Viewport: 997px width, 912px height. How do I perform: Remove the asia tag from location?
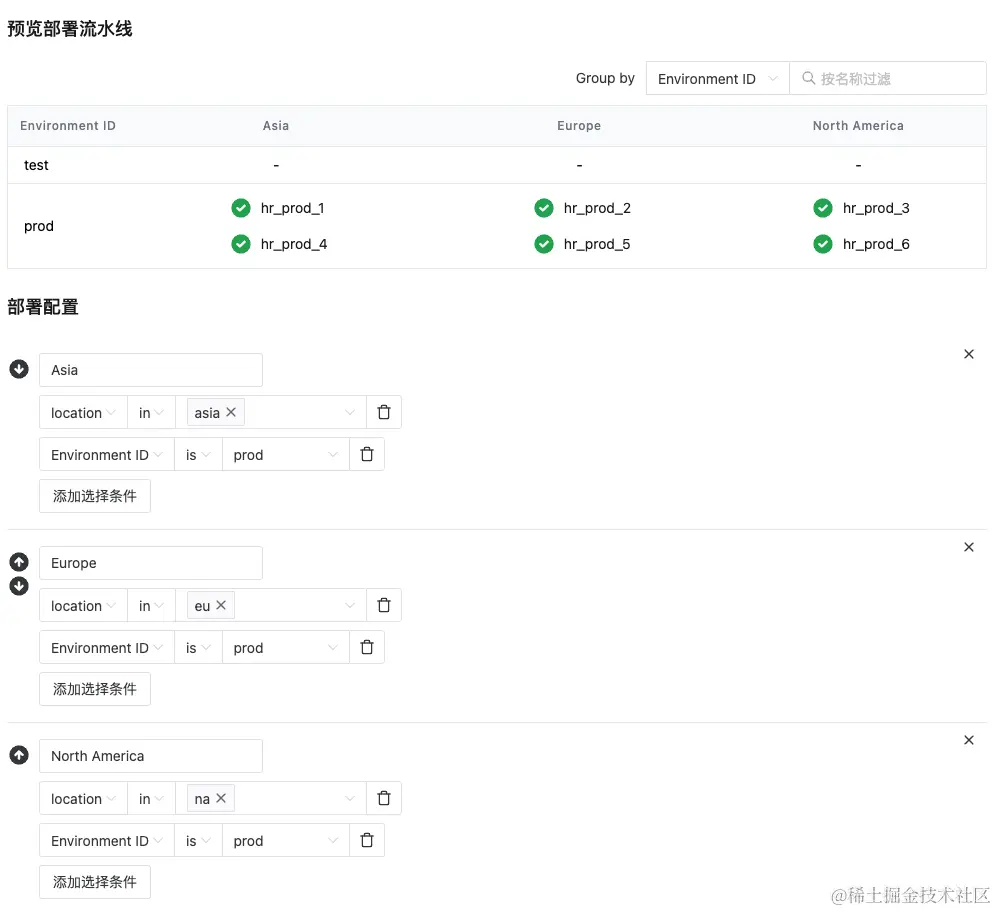click(231, 412)
